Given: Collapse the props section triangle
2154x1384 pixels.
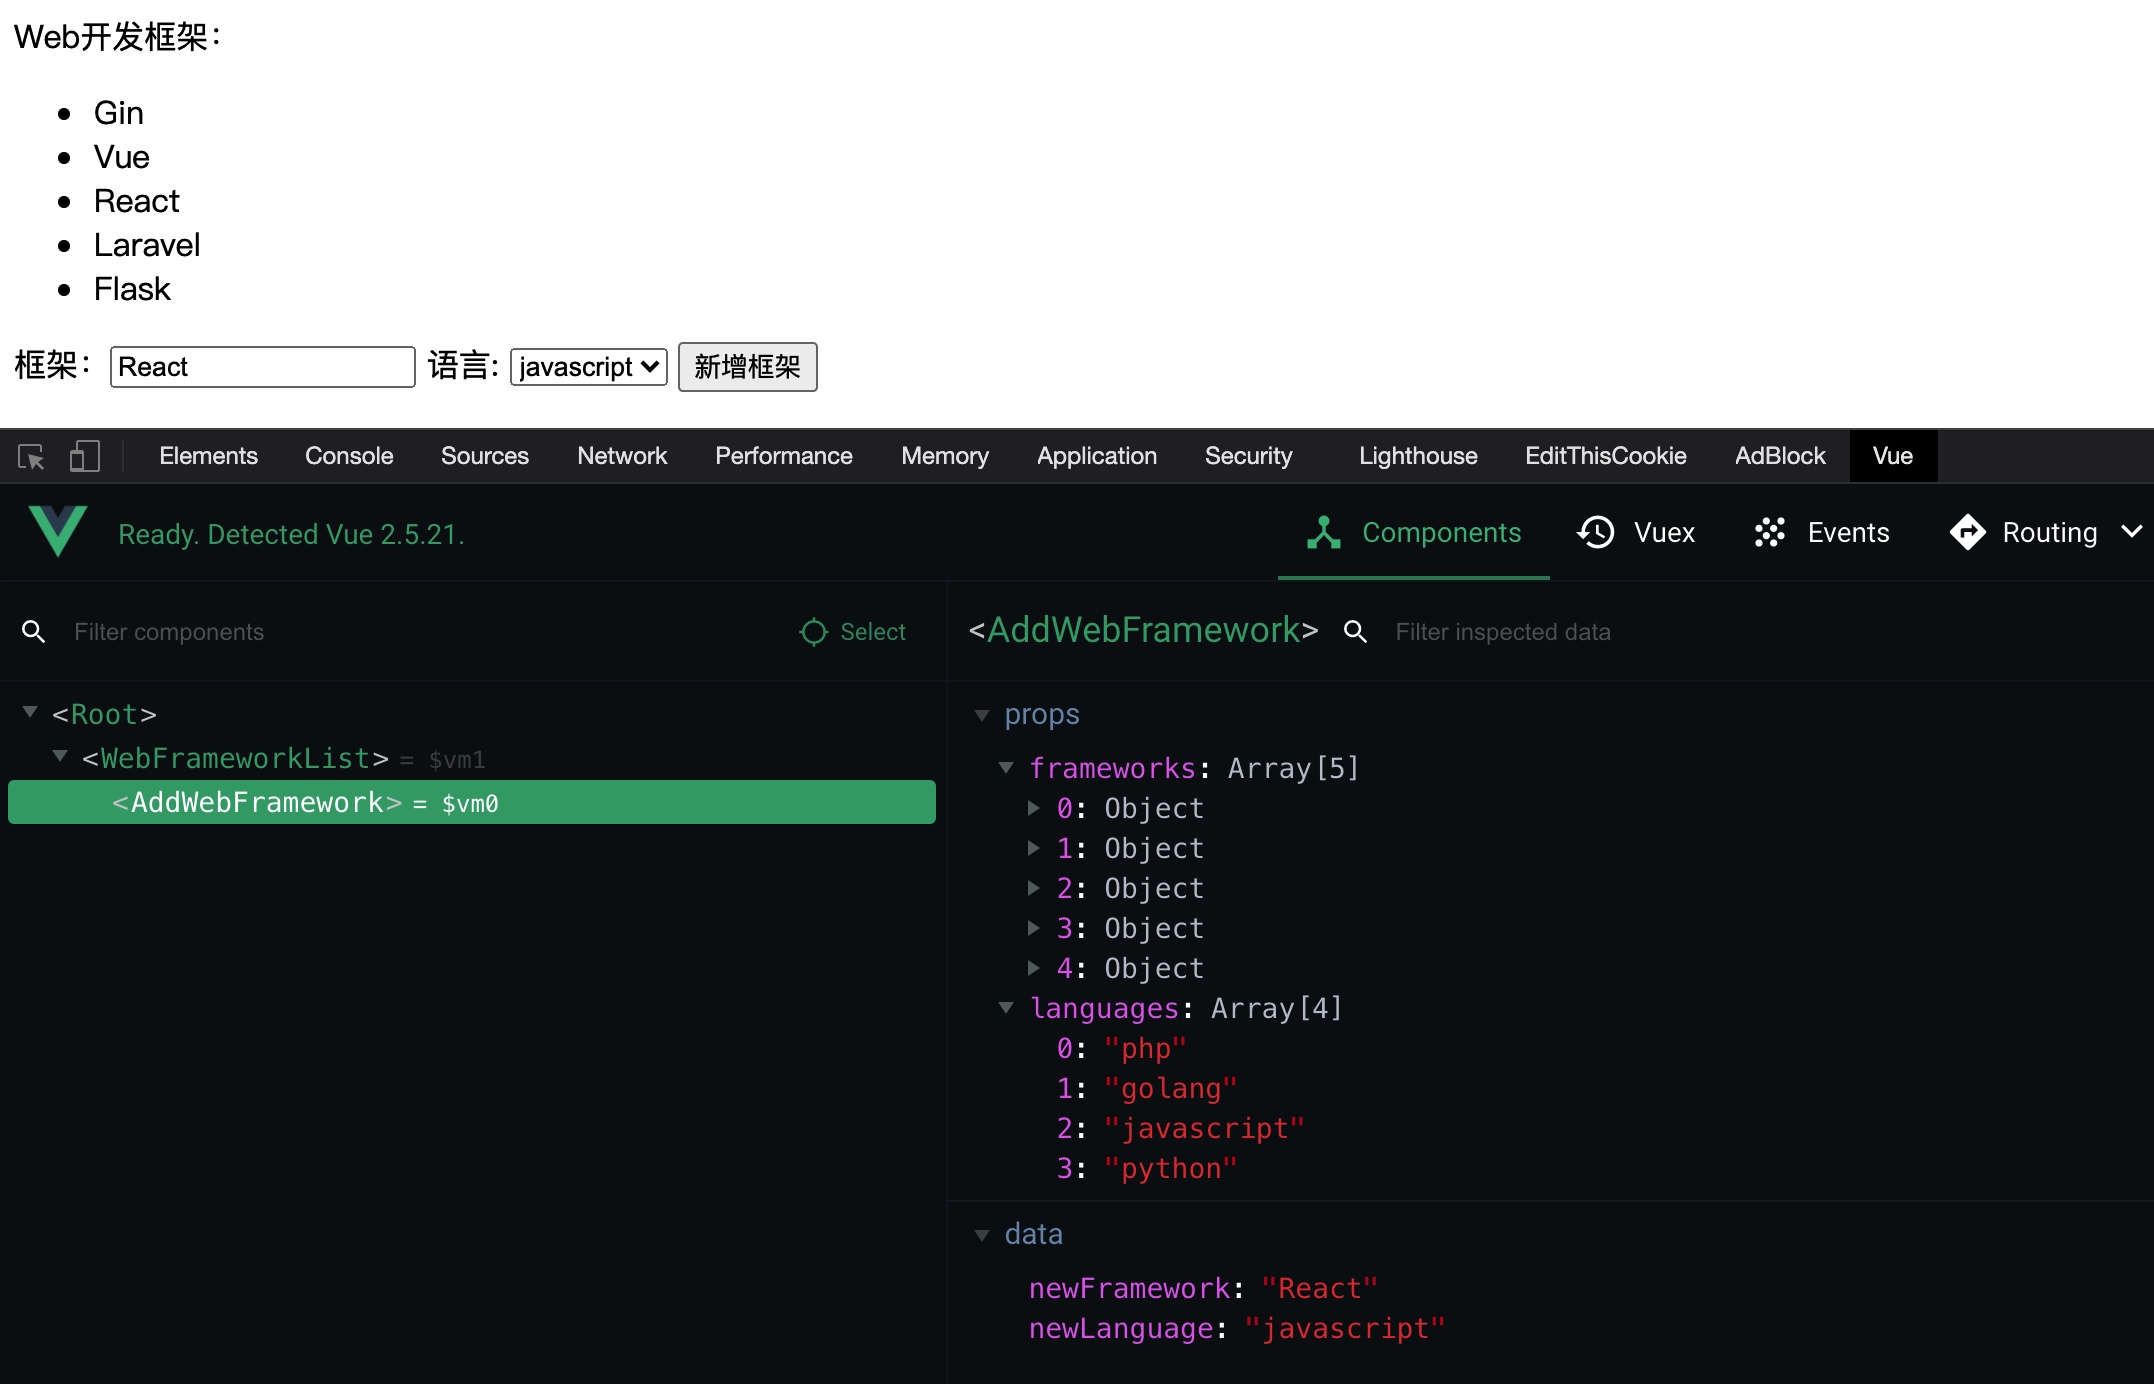Looking at the screenshot, I should 982,715.
